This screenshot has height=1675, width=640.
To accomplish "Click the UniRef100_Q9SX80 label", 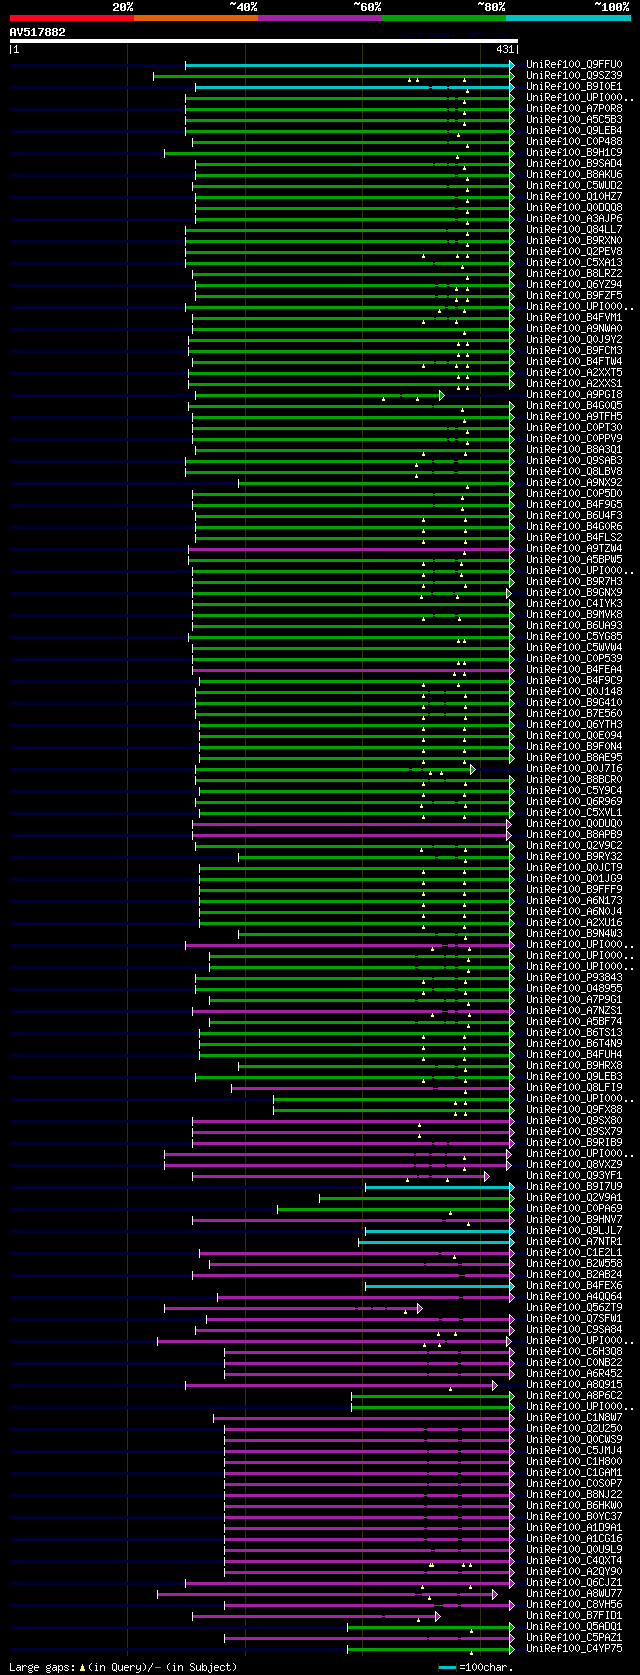I will click(x=574, y=1121).
